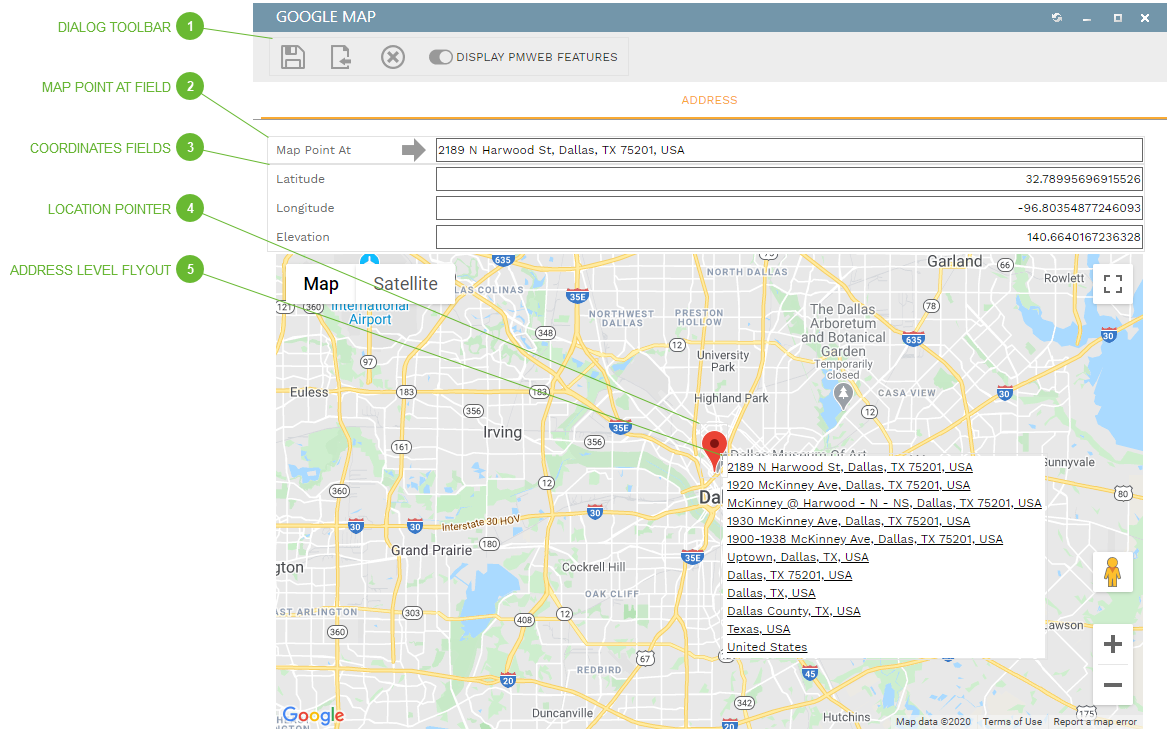The image size is (1170, 750).
Task: Open fullscreen view with the expand icon
Action: point(1112,284)
